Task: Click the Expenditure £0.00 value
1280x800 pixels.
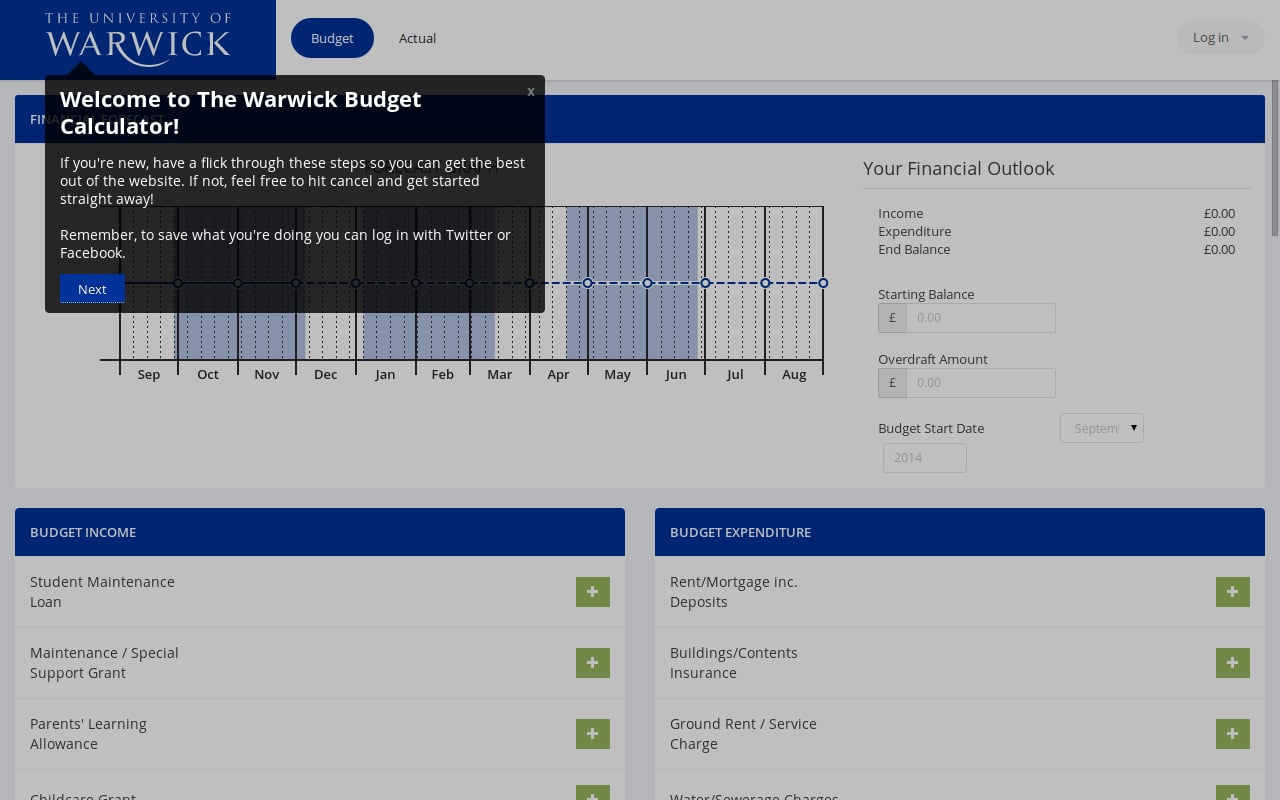Action: (1219, 231)
